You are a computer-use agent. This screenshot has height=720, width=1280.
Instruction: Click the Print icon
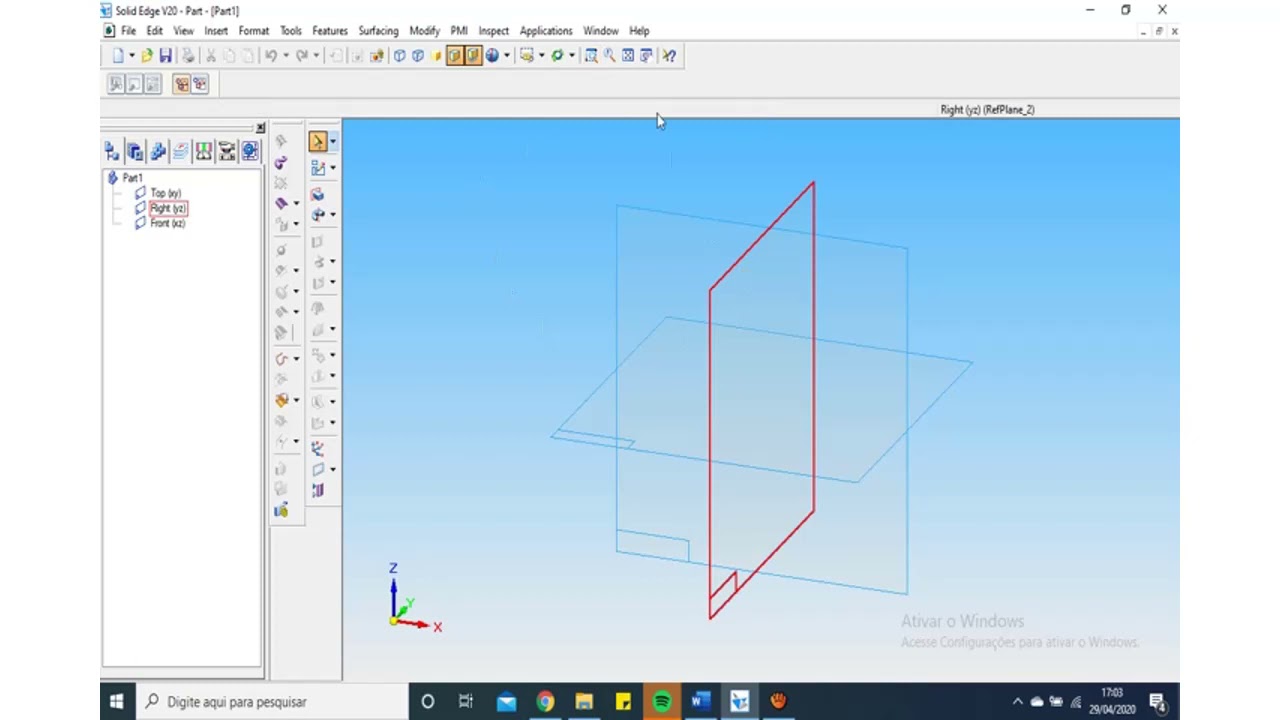point(188,56)
